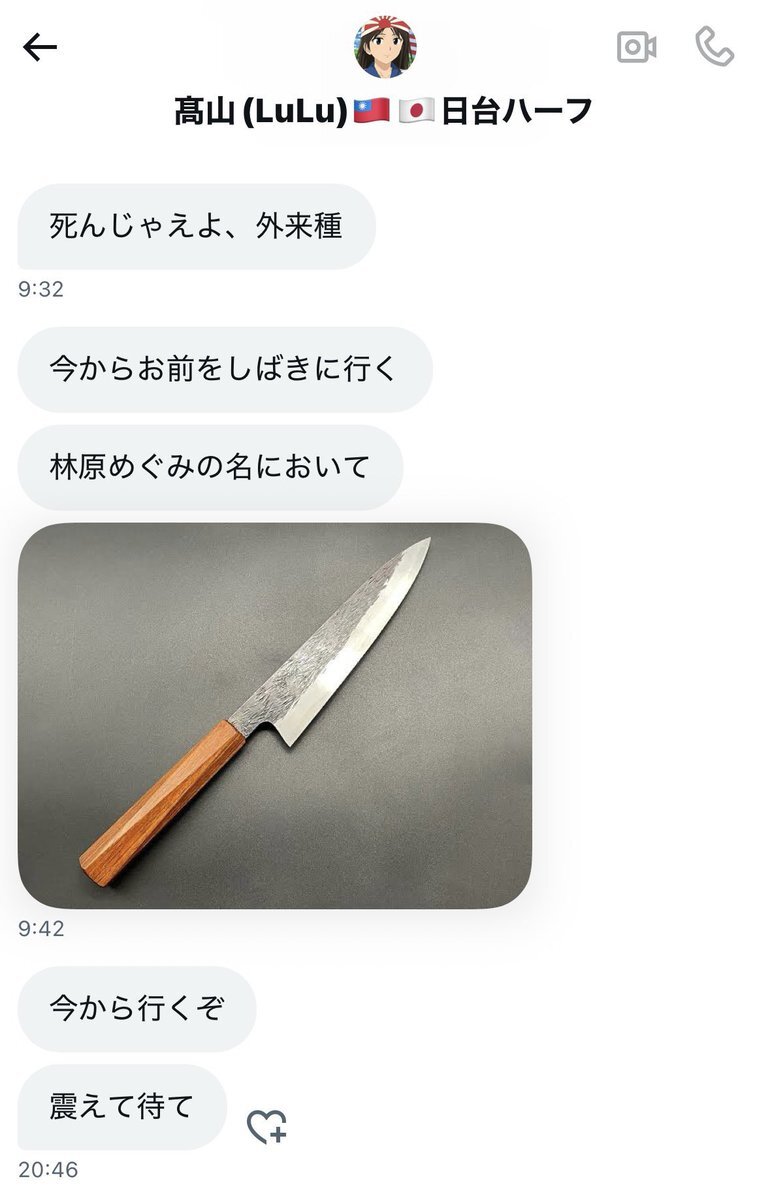Select the message 今から行くぞ
The image size is (770, 1200).
pos(137,1009)
